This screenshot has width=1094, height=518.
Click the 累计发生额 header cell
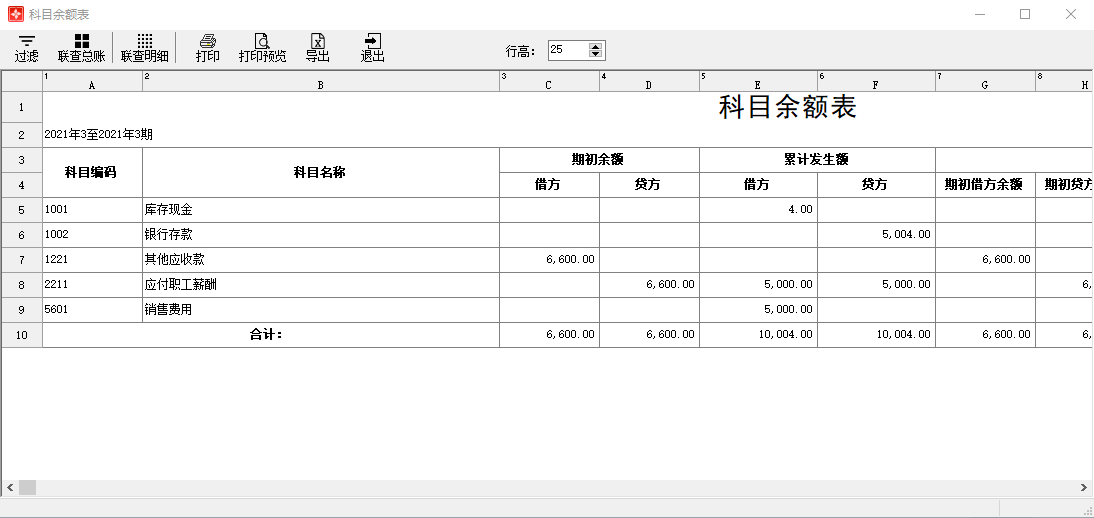pyautogui.click(x=817, y=160)
